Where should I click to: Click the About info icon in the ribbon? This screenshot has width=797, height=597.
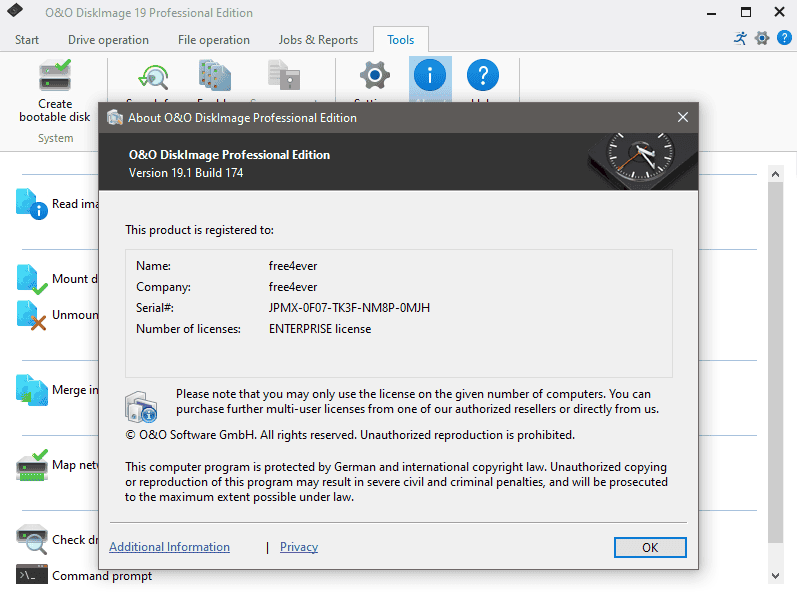coord(430,75)
